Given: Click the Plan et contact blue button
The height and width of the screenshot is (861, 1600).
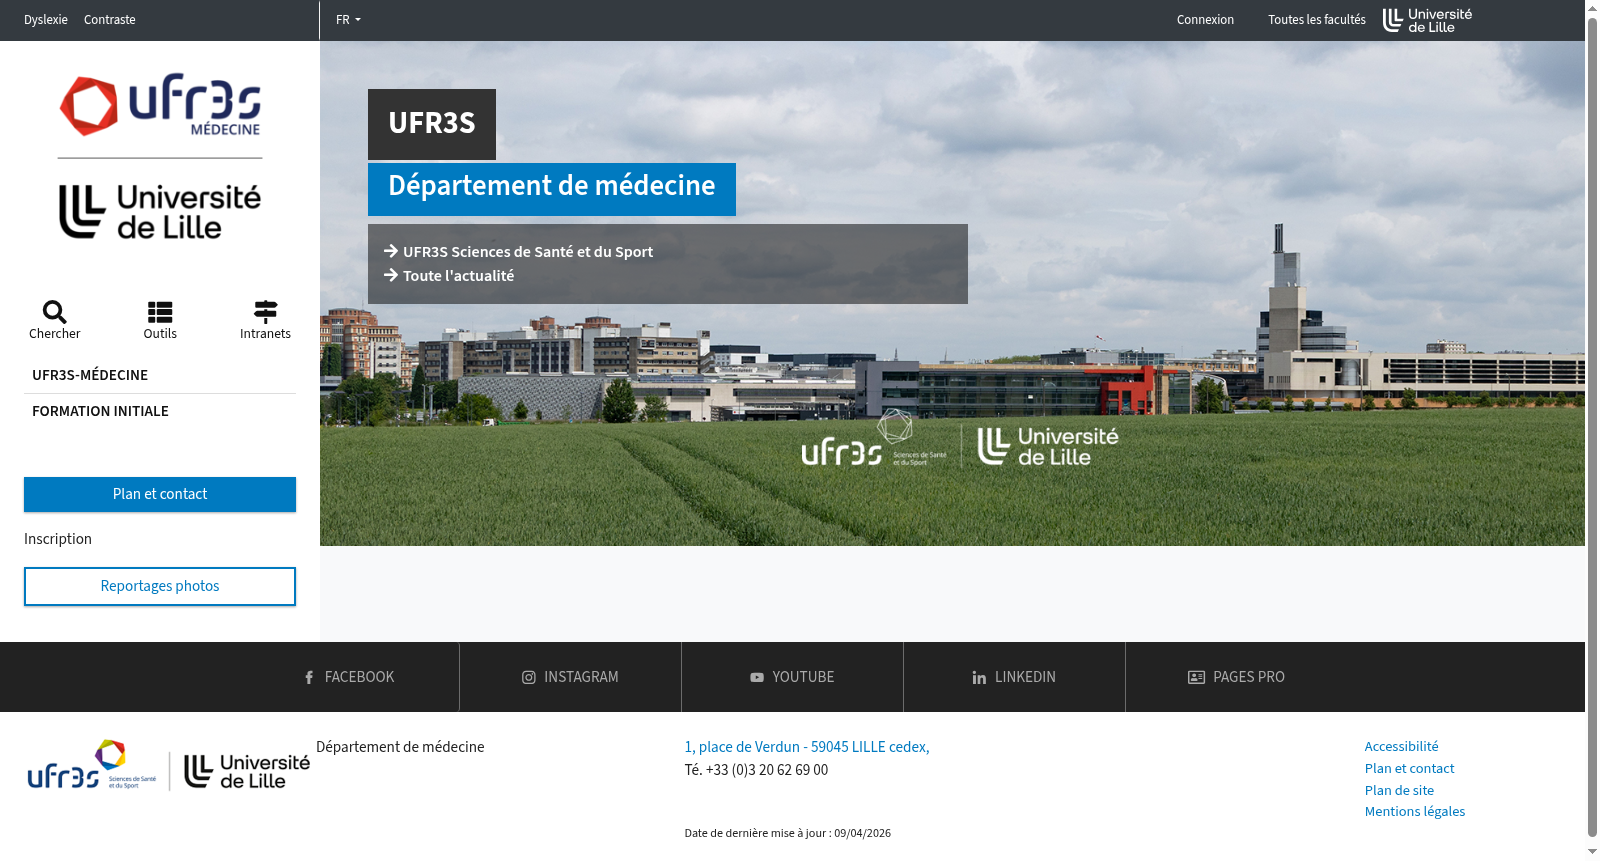Looking at the screenshot, I should click(160, 494).
